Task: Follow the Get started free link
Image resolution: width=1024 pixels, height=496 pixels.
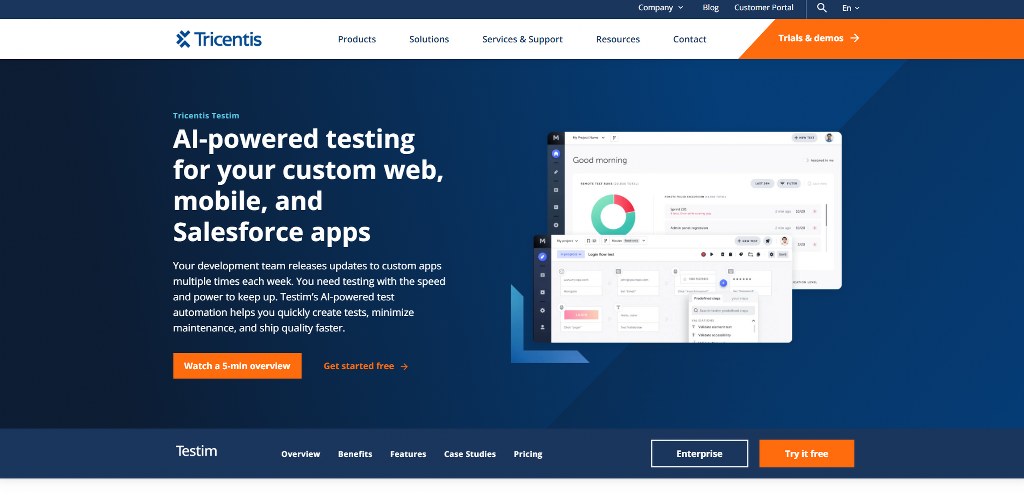Action: 366,366
